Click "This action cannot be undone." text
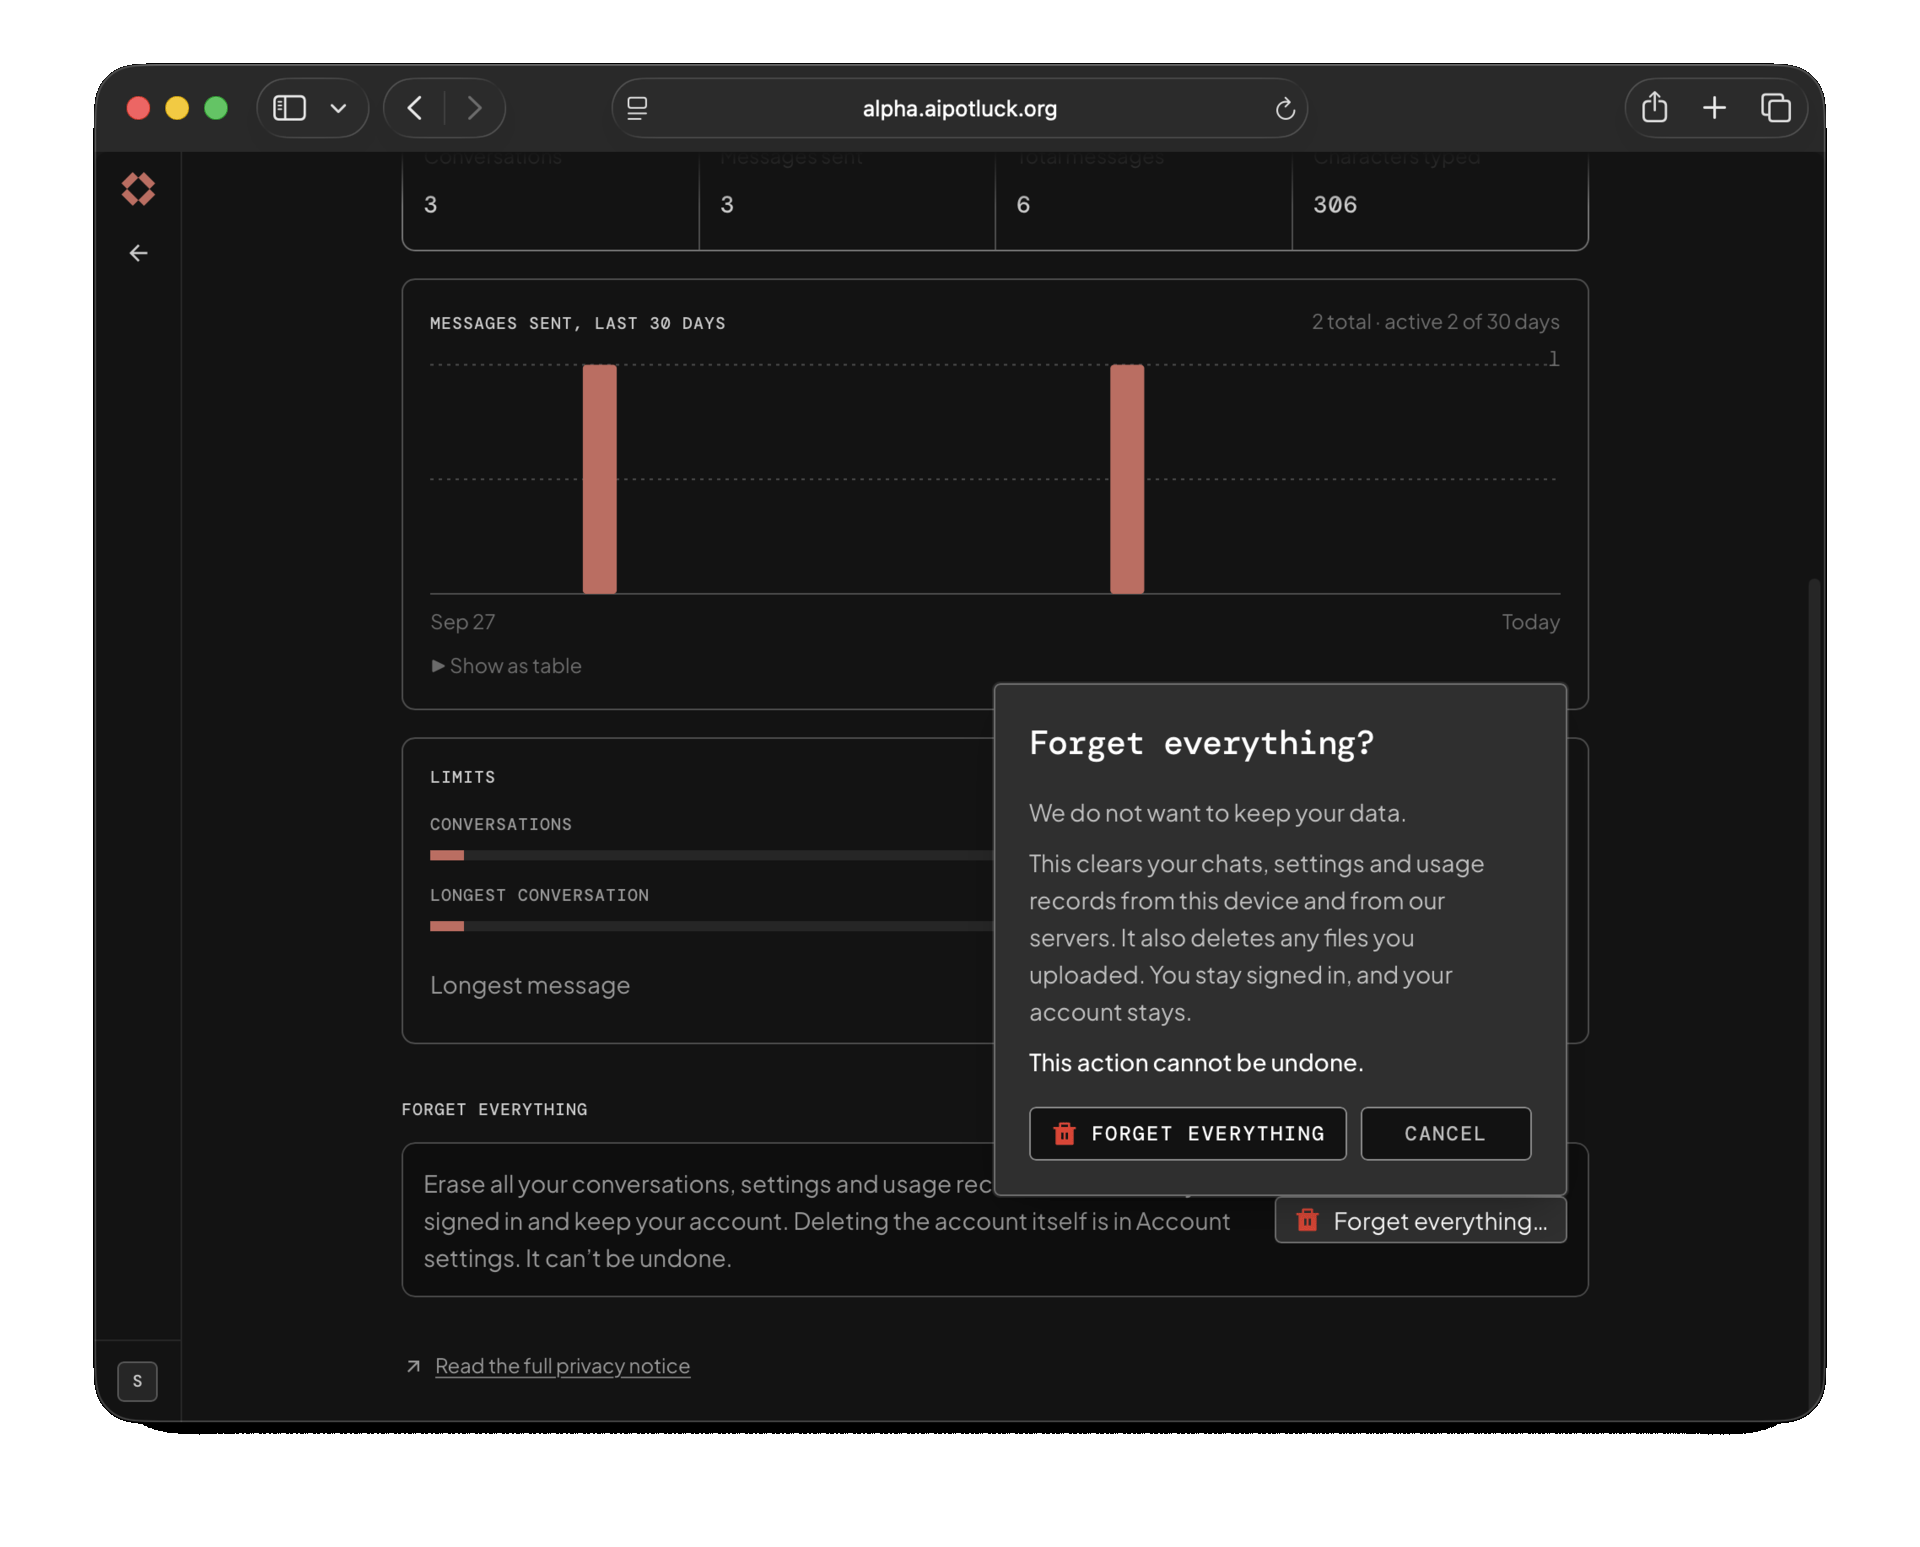This screenshot has width=1920, height=1547. (x=1196, y=1062)
